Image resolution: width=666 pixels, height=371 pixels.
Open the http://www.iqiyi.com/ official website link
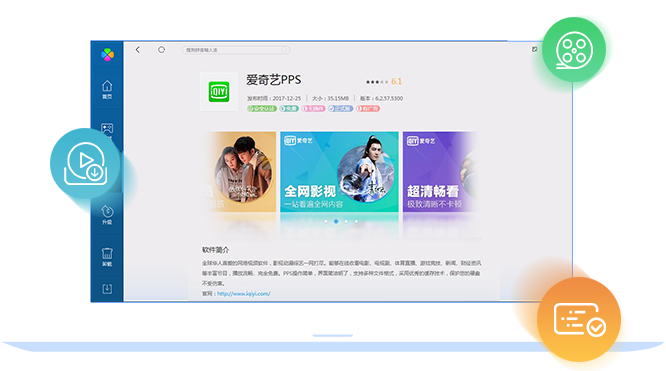[x=244, y=294]
